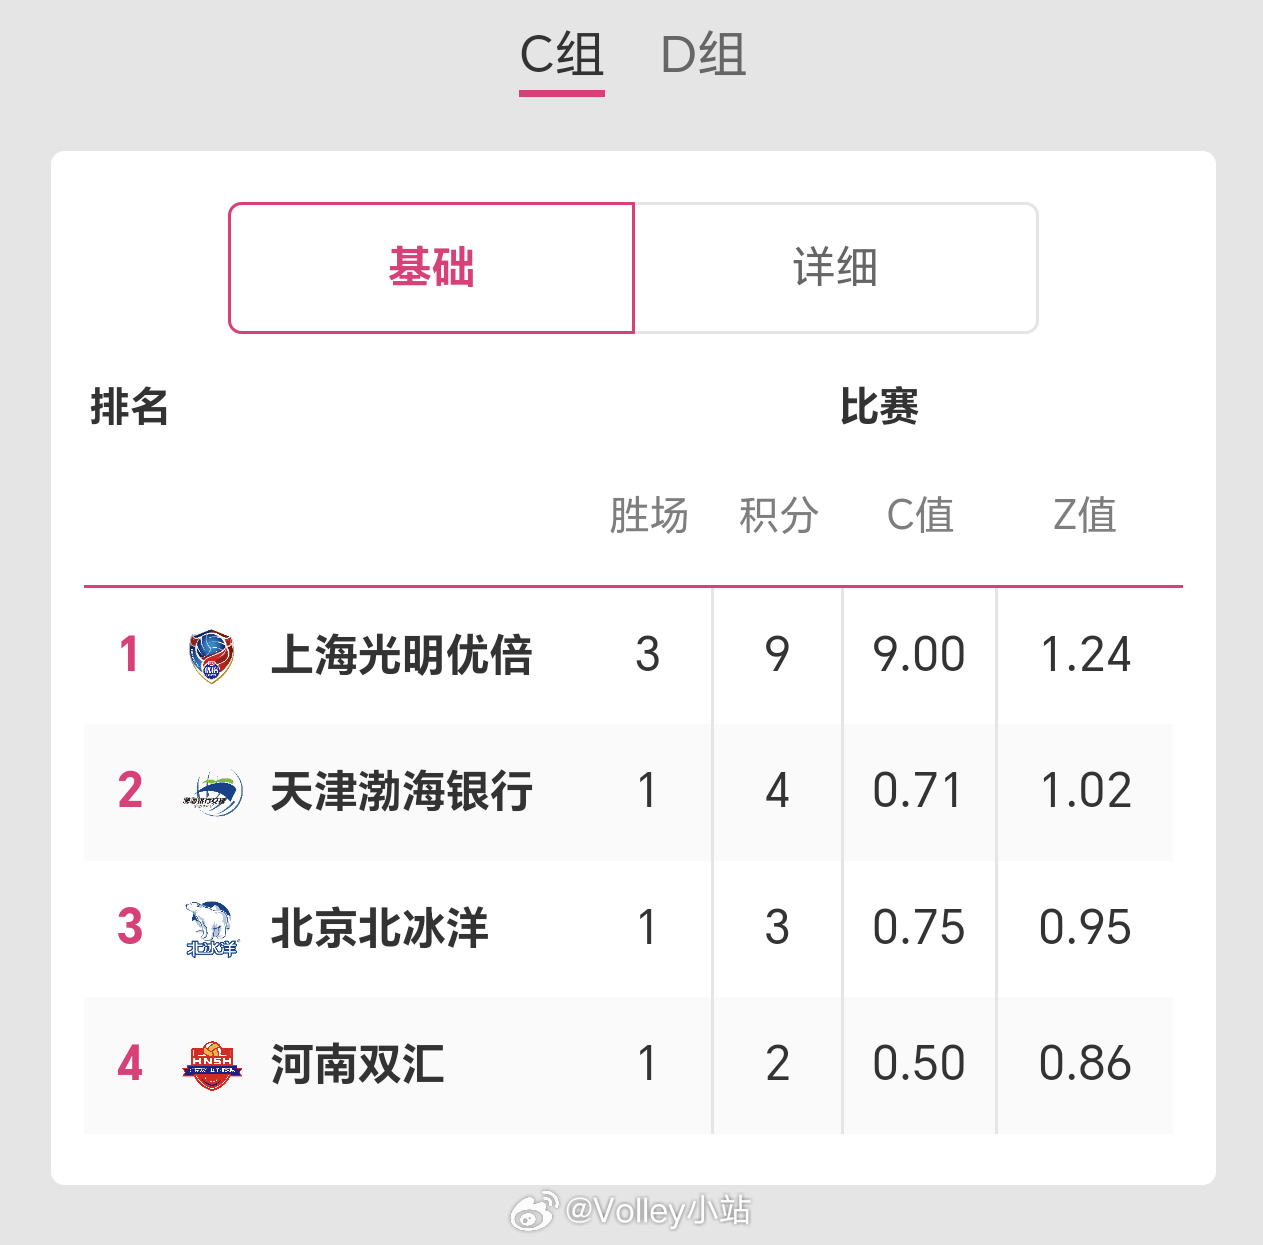1263x1245 pixels.
Task: Sort by the Z值 column header
Action: (1083, 515)
